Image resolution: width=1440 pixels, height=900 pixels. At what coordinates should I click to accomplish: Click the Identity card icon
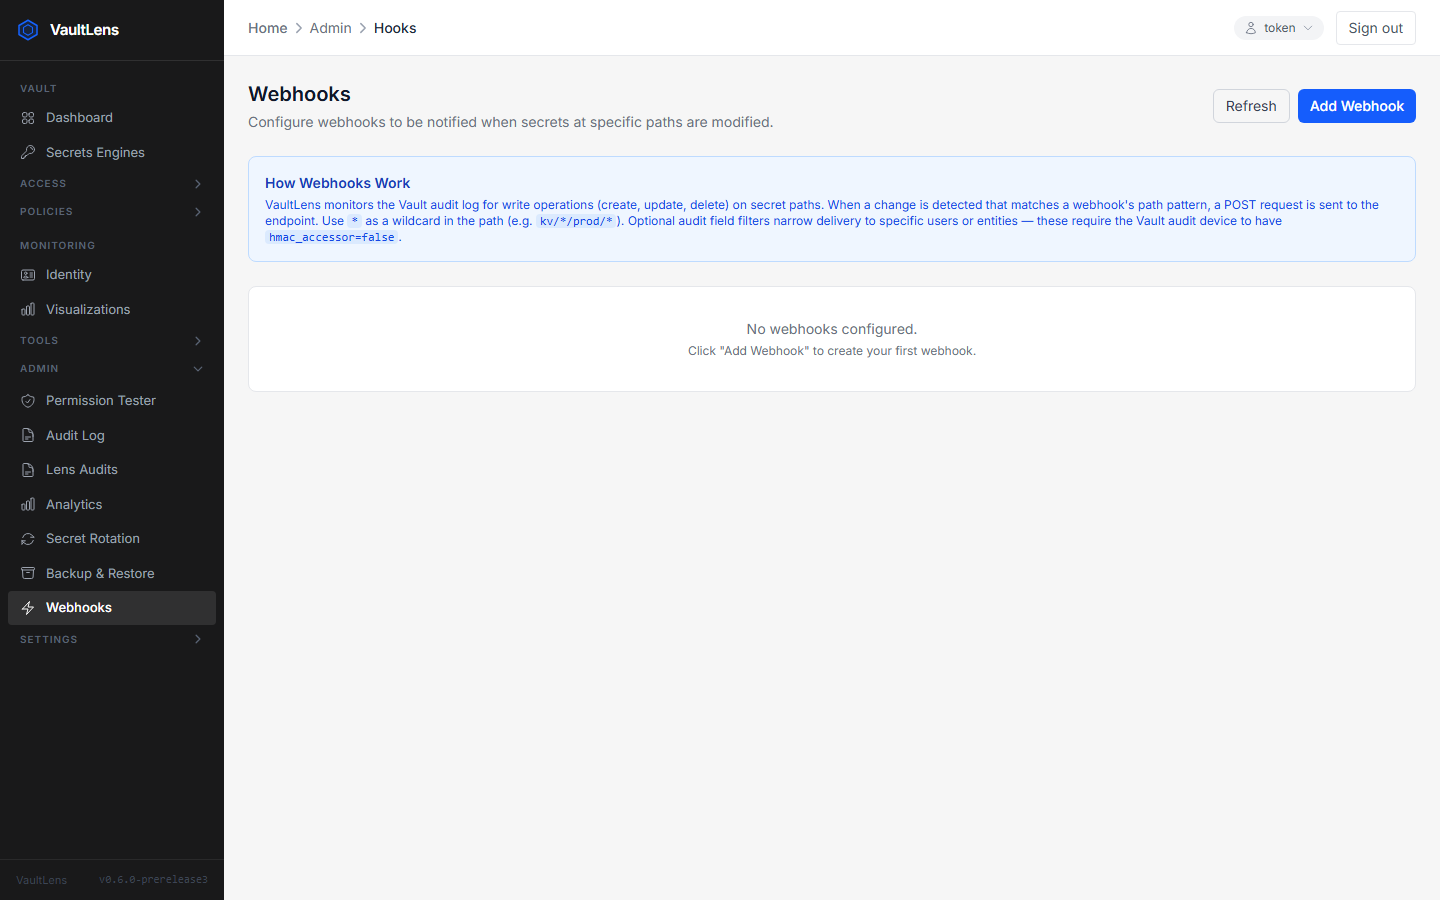28,275
